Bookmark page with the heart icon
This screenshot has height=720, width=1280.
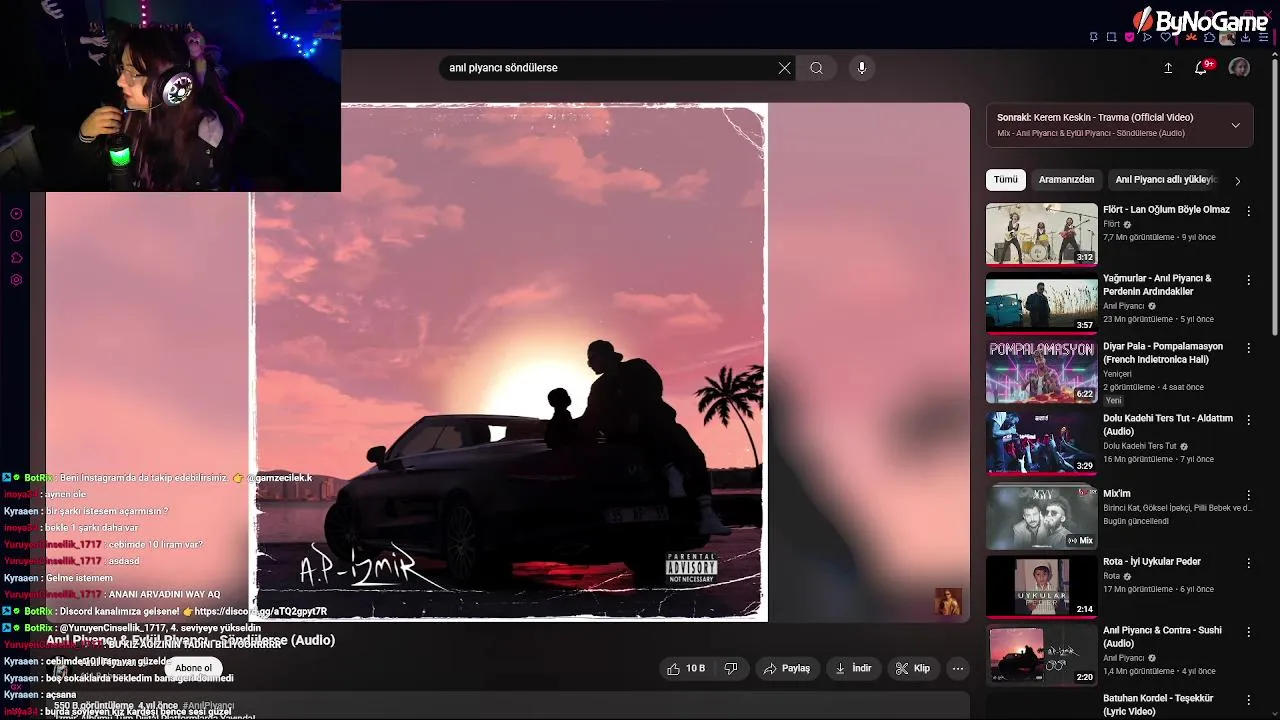coord(1165,37)
